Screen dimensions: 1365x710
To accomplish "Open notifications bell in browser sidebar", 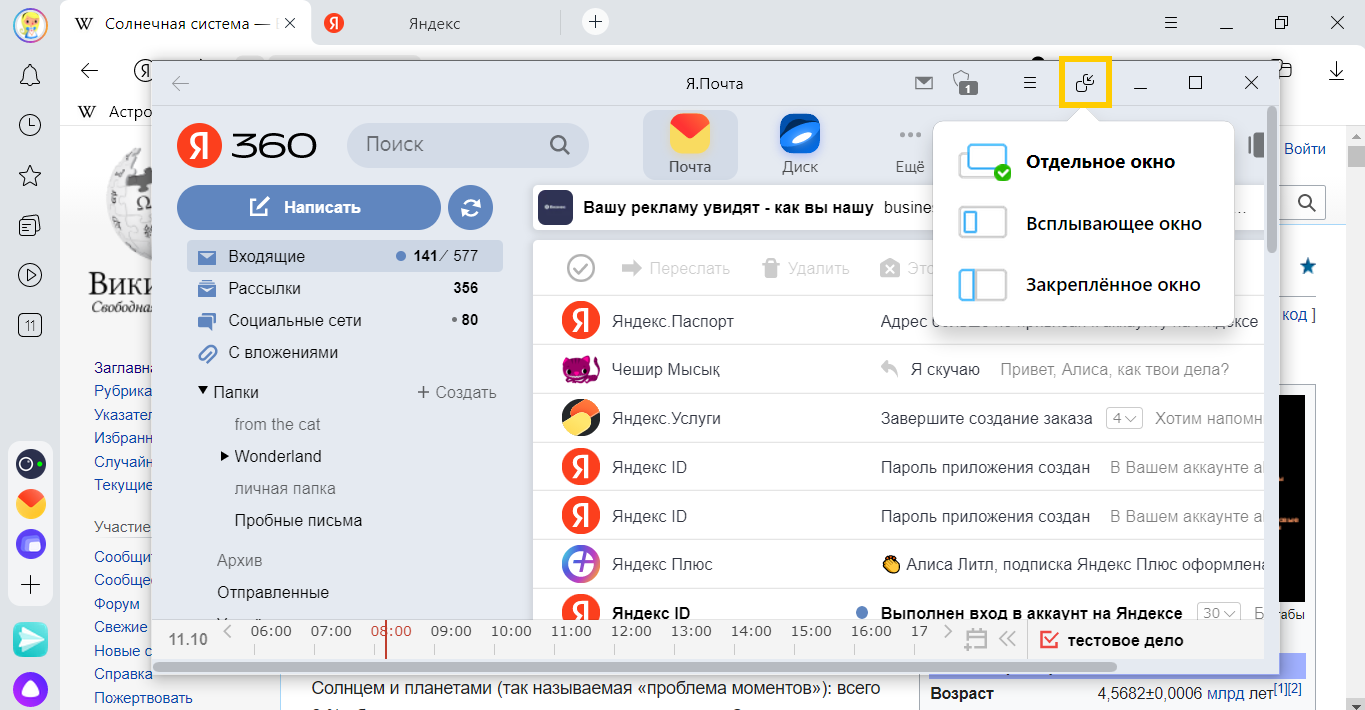I will pos(30,75).
